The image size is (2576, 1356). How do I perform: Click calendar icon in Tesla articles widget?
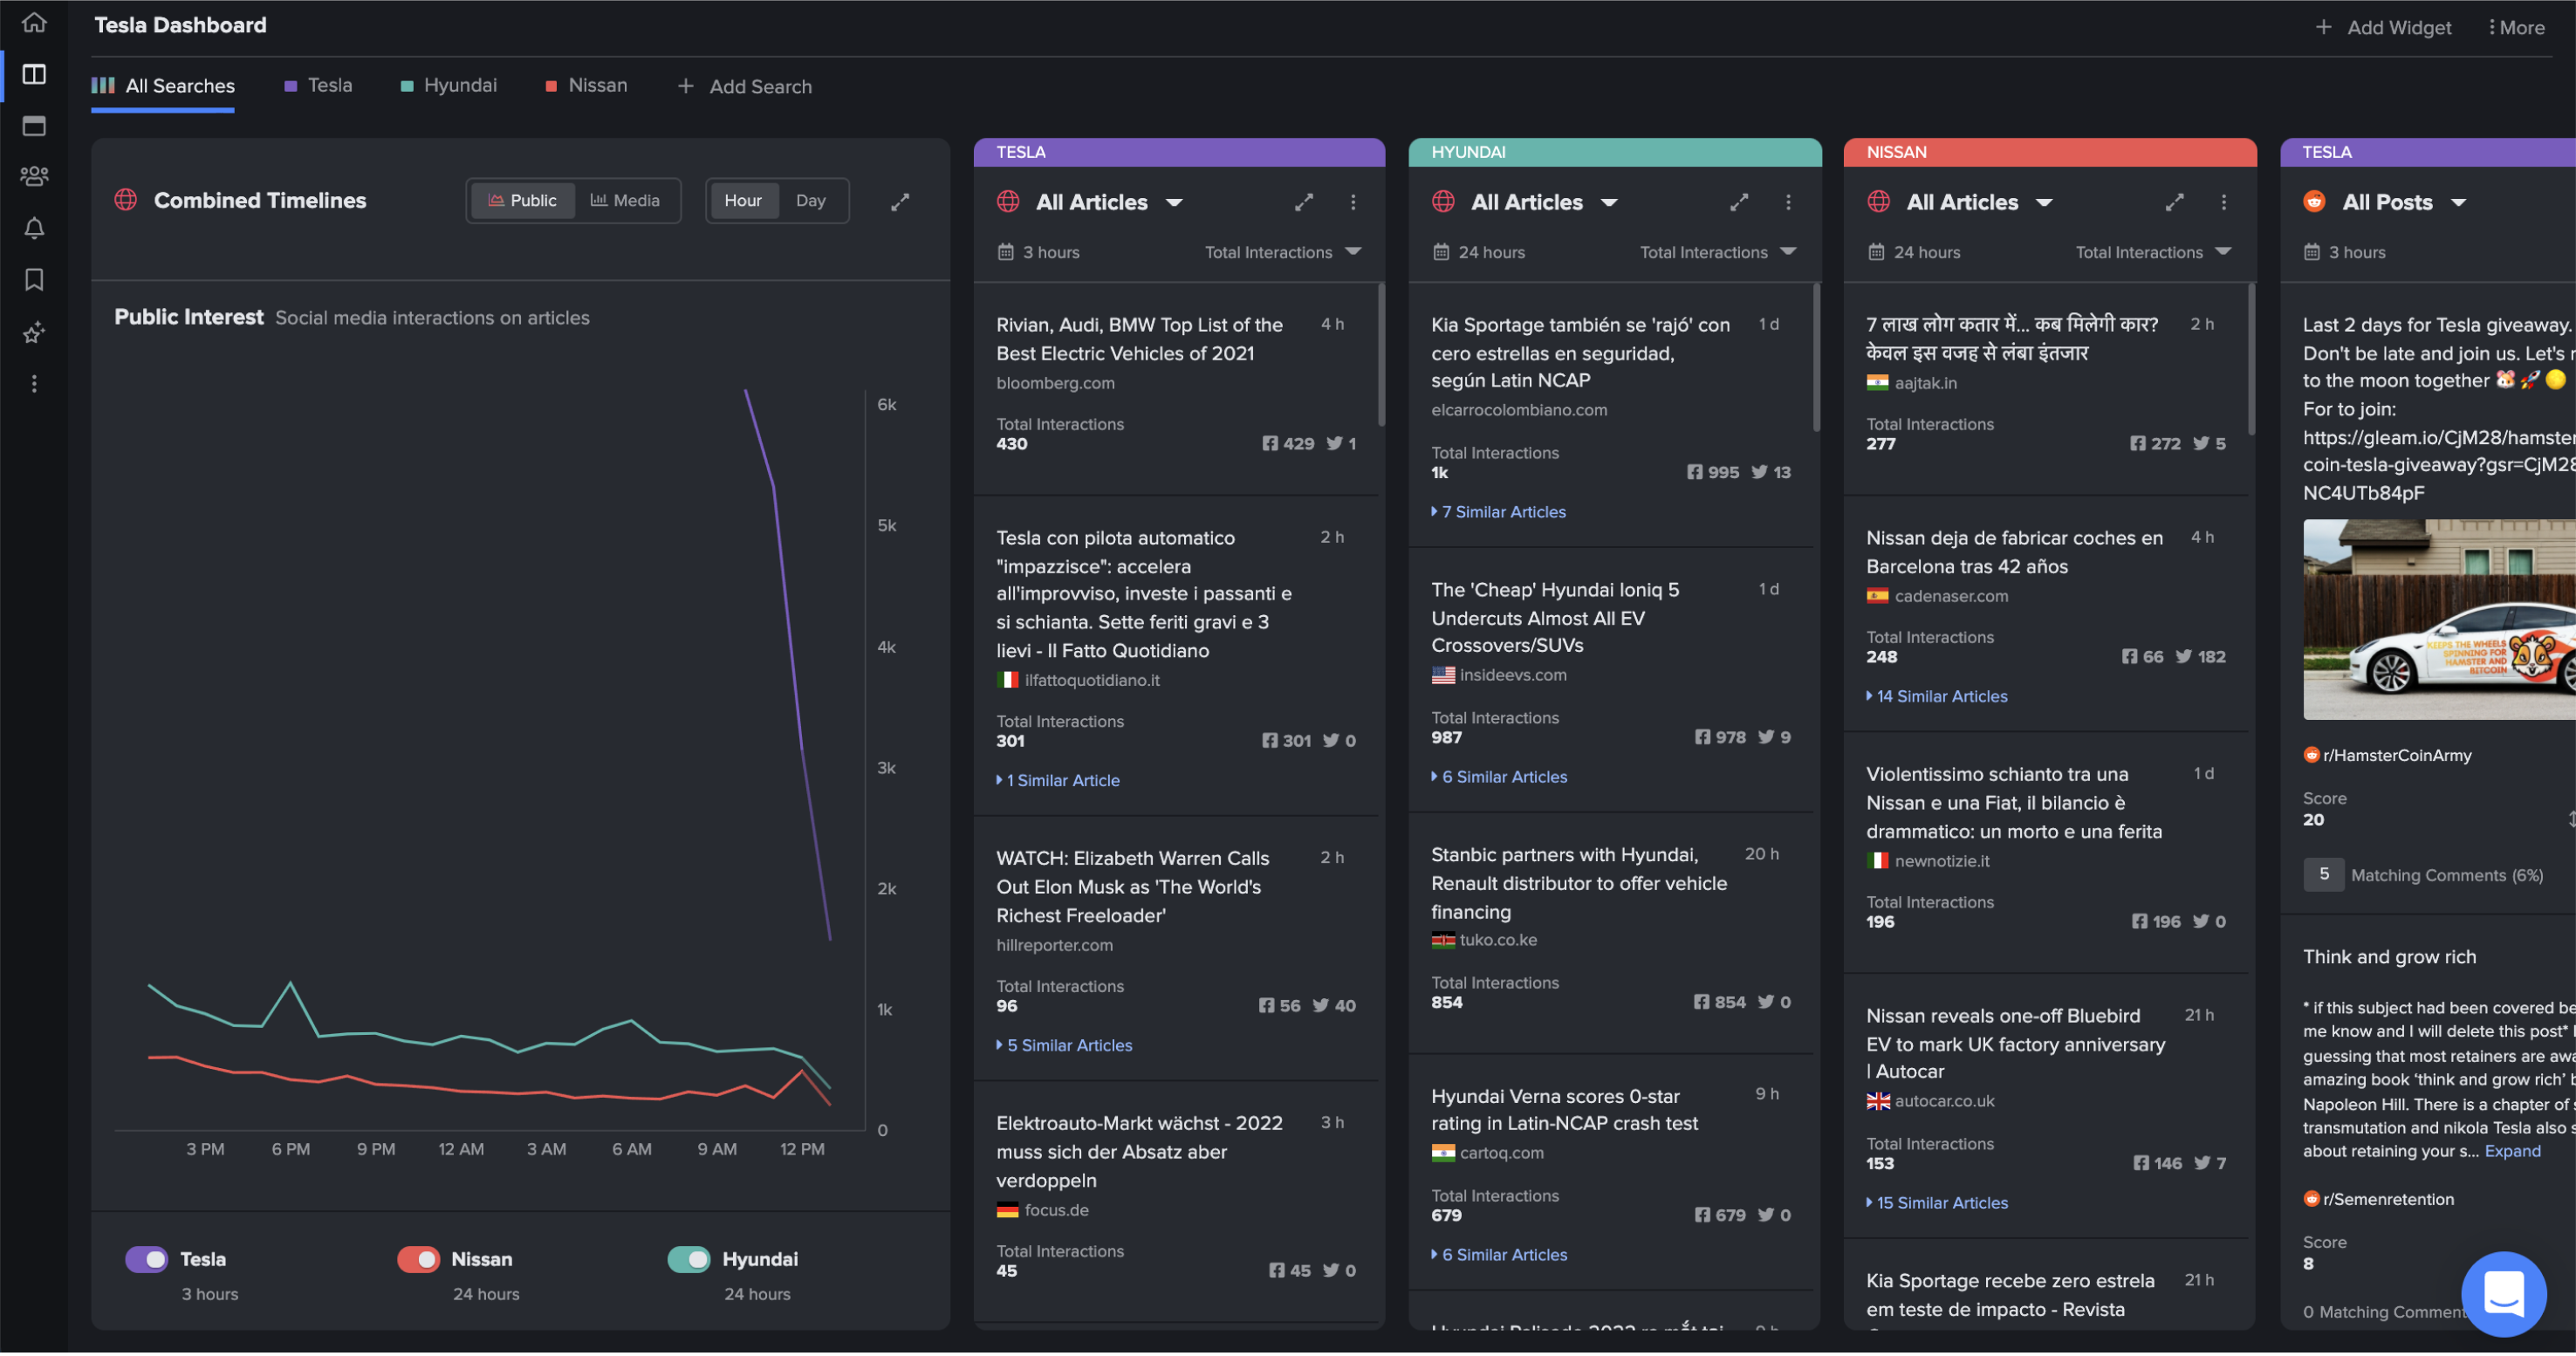(x=1005, y=253)
